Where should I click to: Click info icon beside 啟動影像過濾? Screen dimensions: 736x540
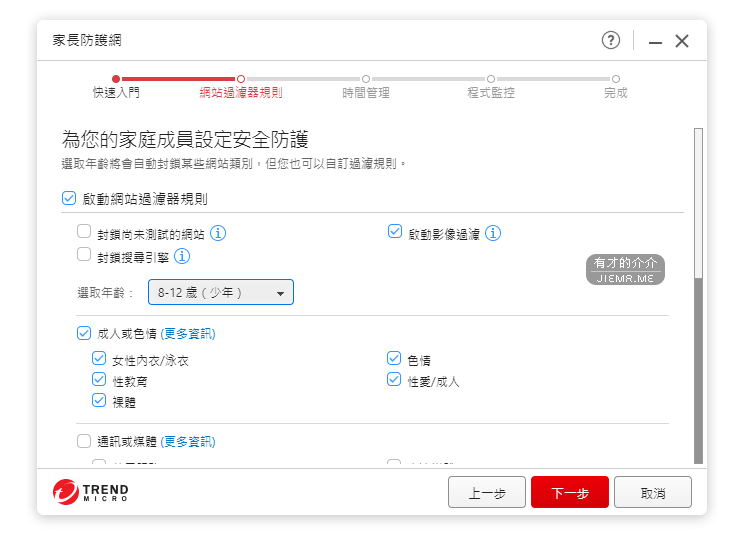pos(493,233)
